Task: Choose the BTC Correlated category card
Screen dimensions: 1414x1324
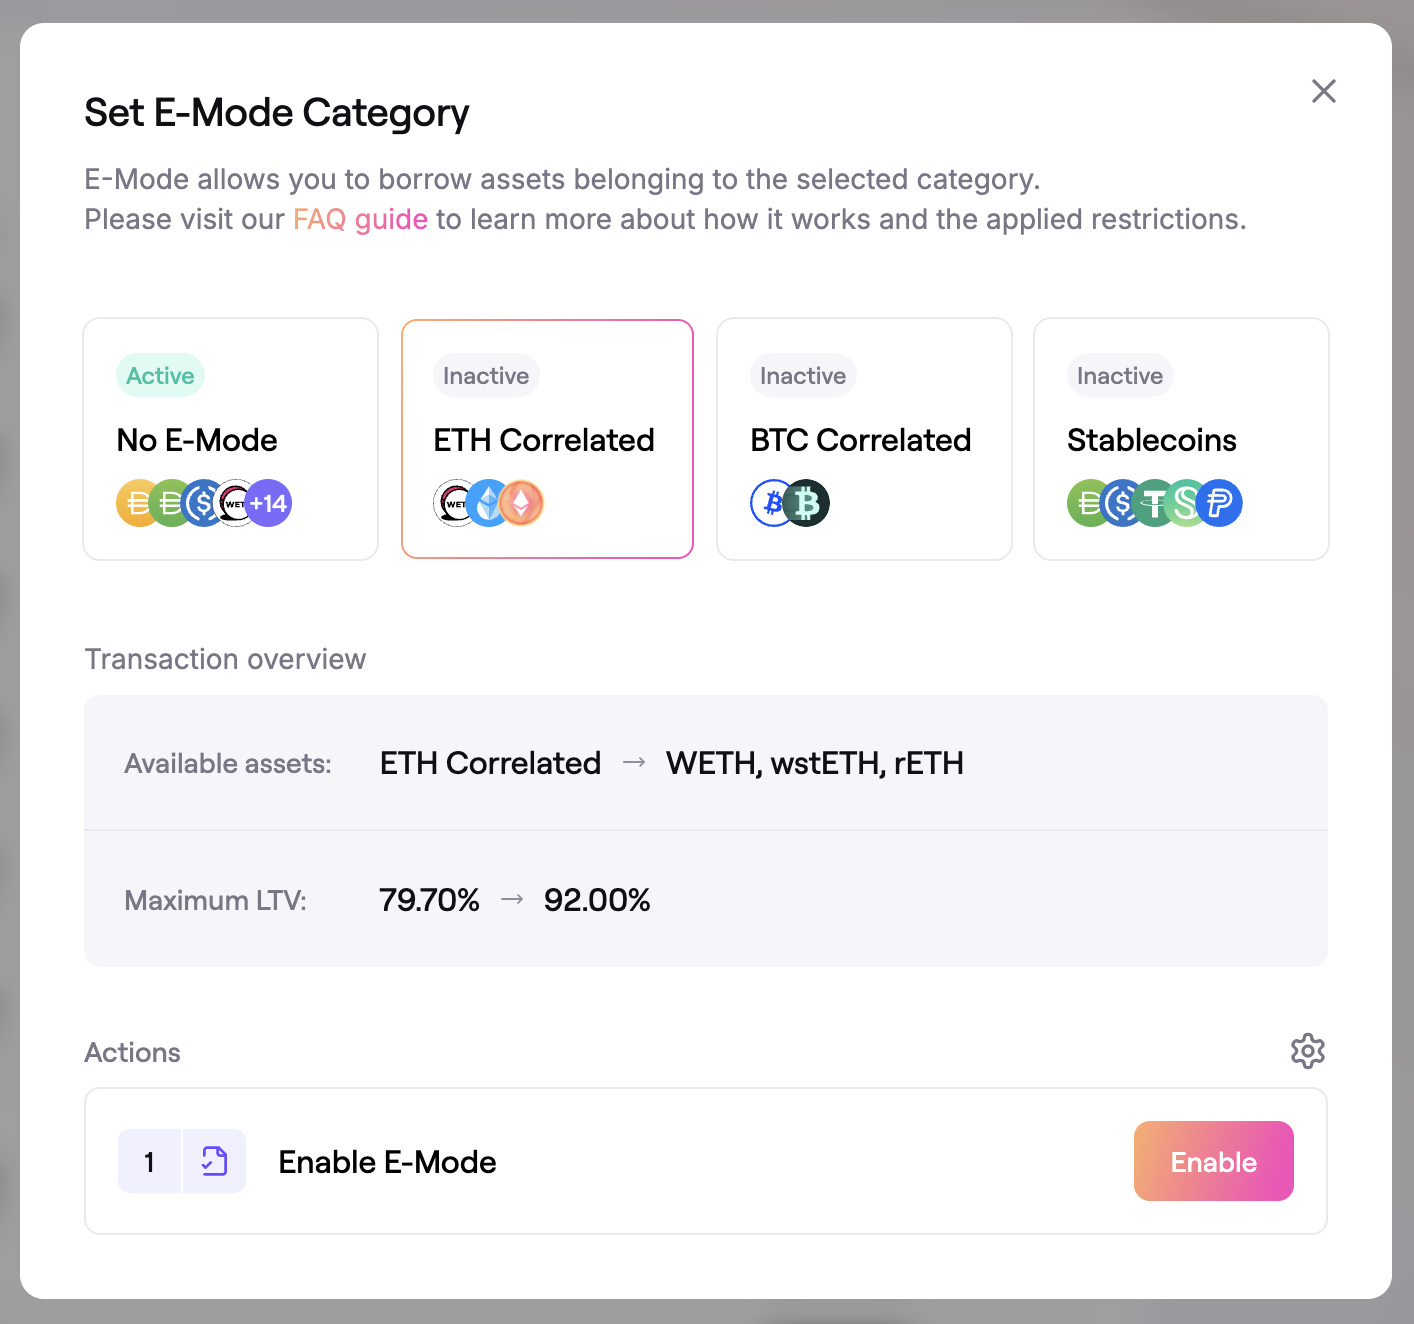Action: 864,439
